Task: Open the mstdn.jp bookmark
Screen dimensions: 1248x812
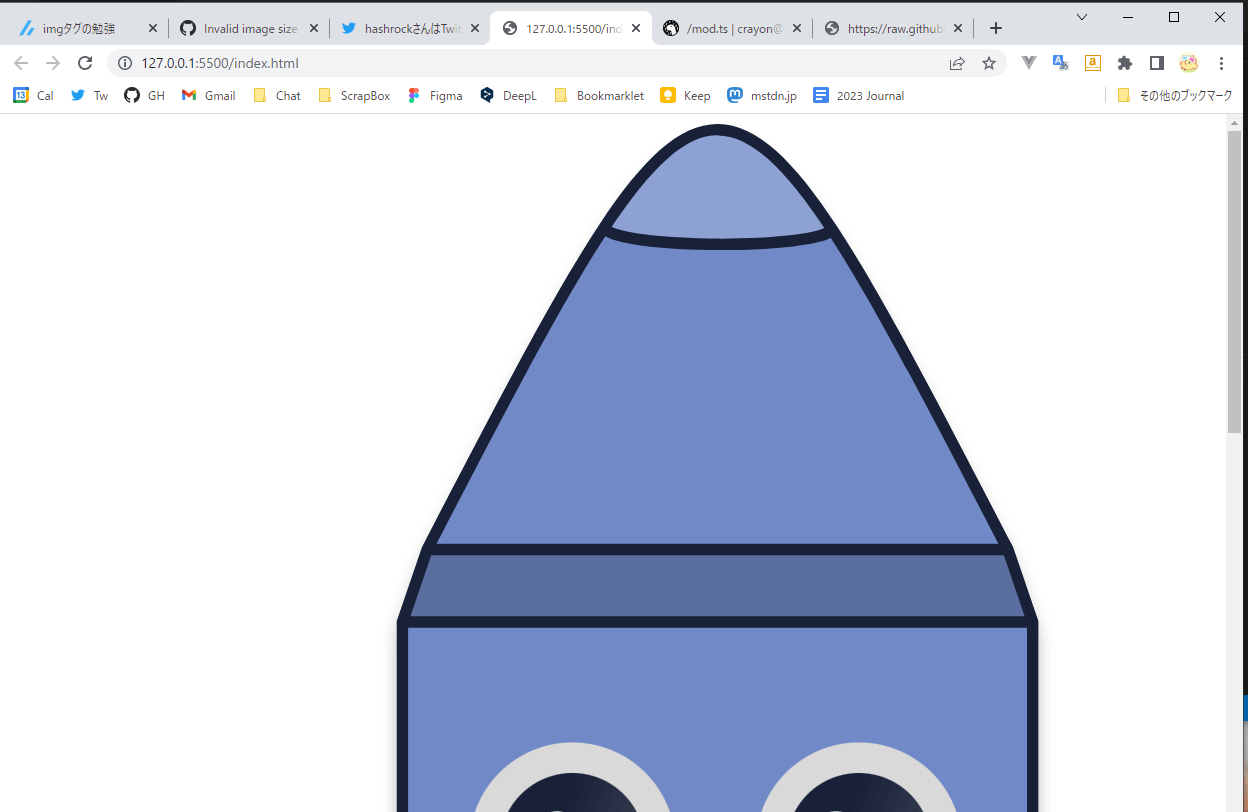Action: [762, 95]
